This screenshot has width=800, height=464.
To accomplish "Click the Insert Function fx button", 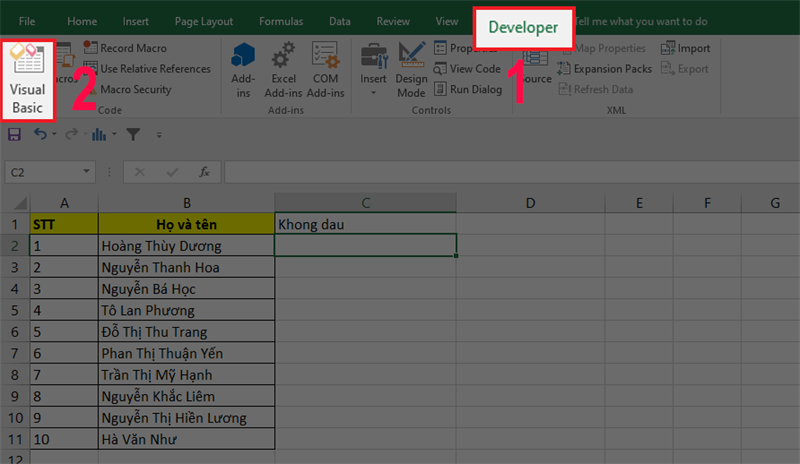I will 205,173.
